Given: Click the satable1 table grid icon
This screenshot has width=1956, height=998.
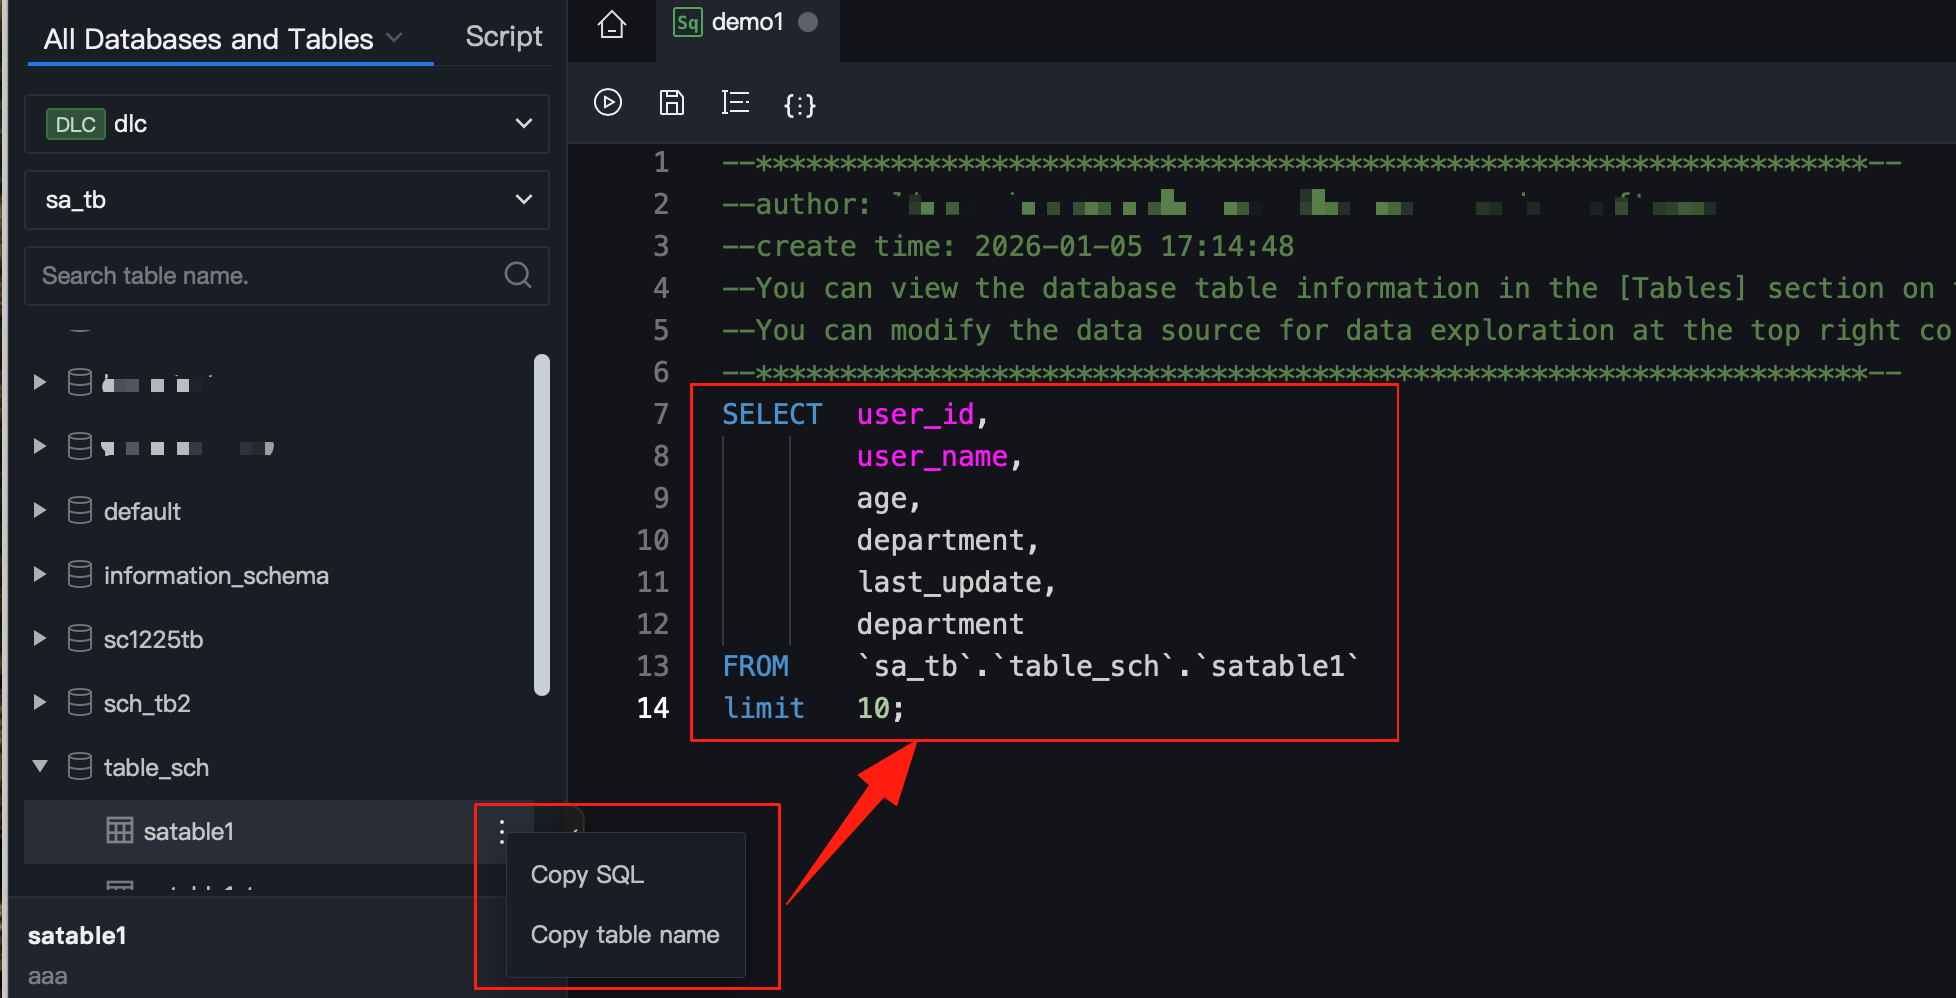Looking at the screenshot, I should click(x=120, y=831).
